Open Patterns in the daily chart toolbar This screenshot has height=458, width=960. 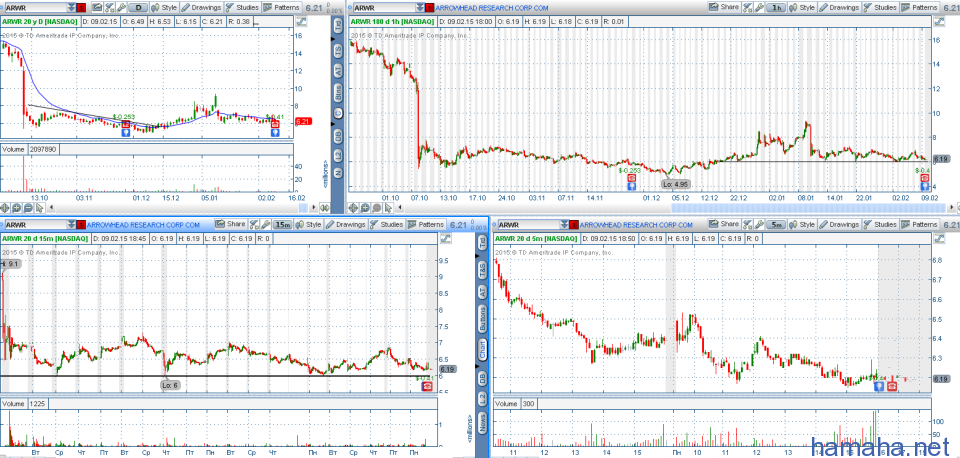(x=282, y=7)
